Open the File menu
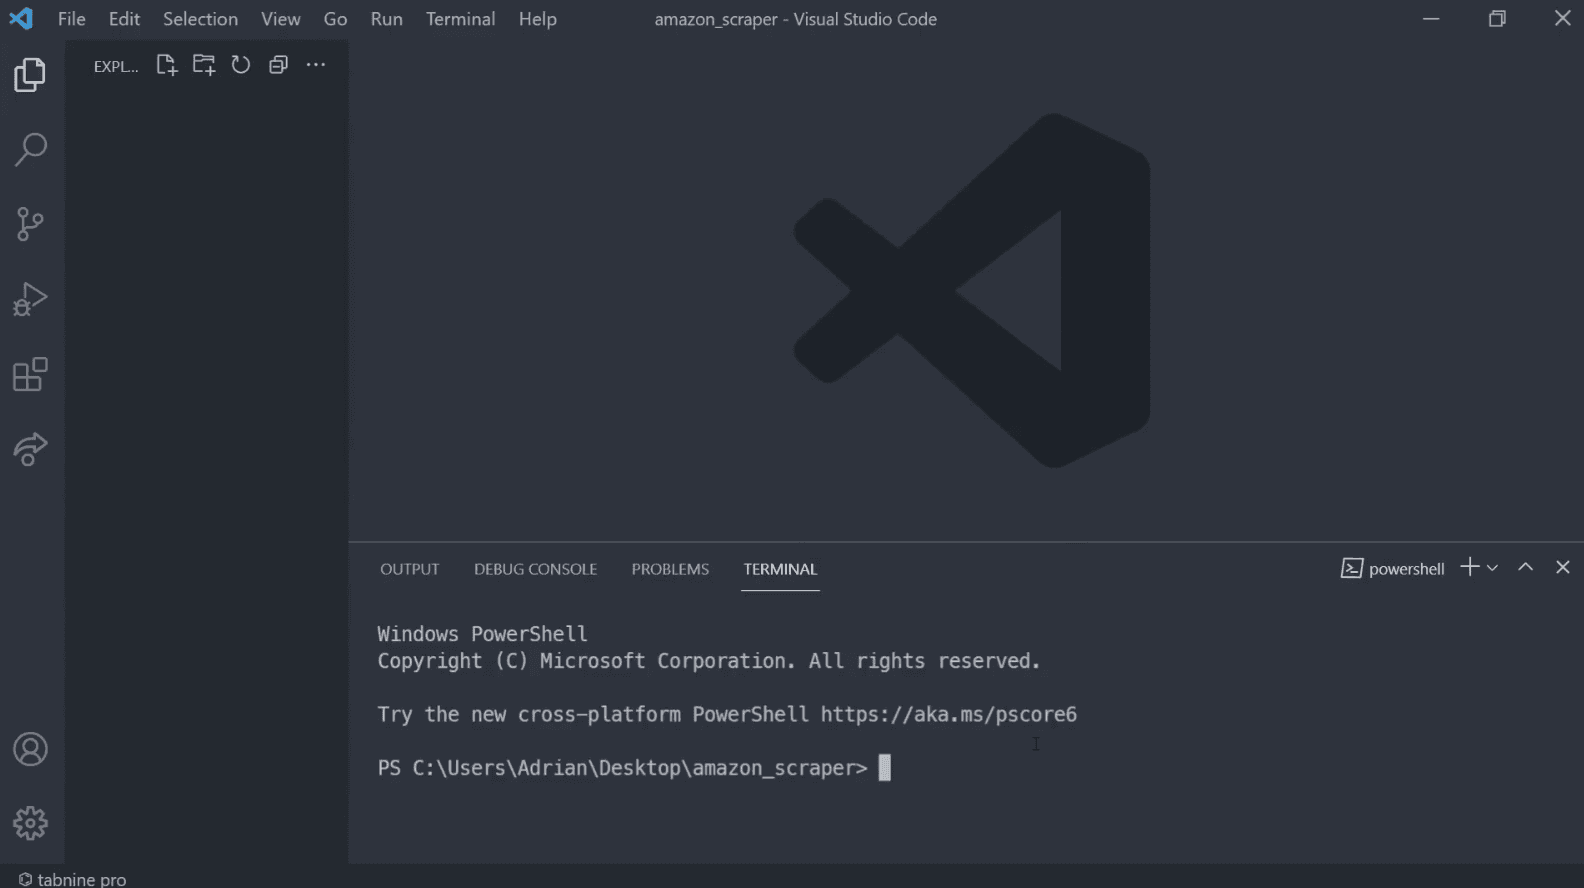Screen dimensions: 1584x888 click(x=72, y=19)
